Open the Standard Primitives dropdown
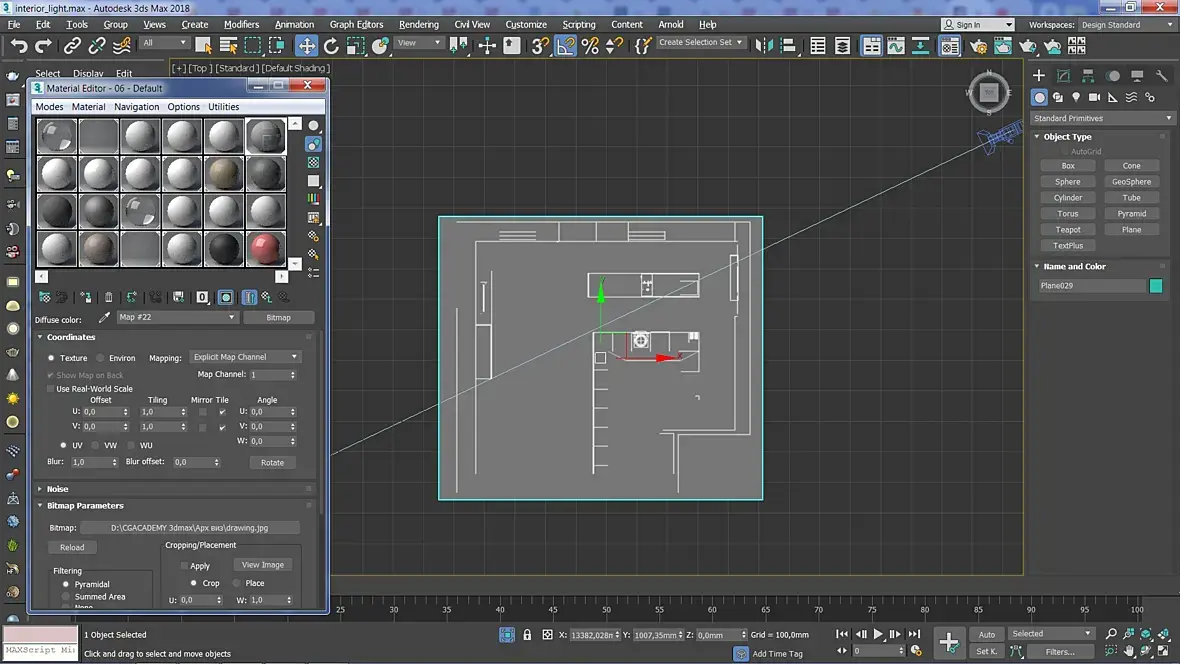This screenshot has width=1180, height=664. pyautogui.click(x=1103, y=118)
